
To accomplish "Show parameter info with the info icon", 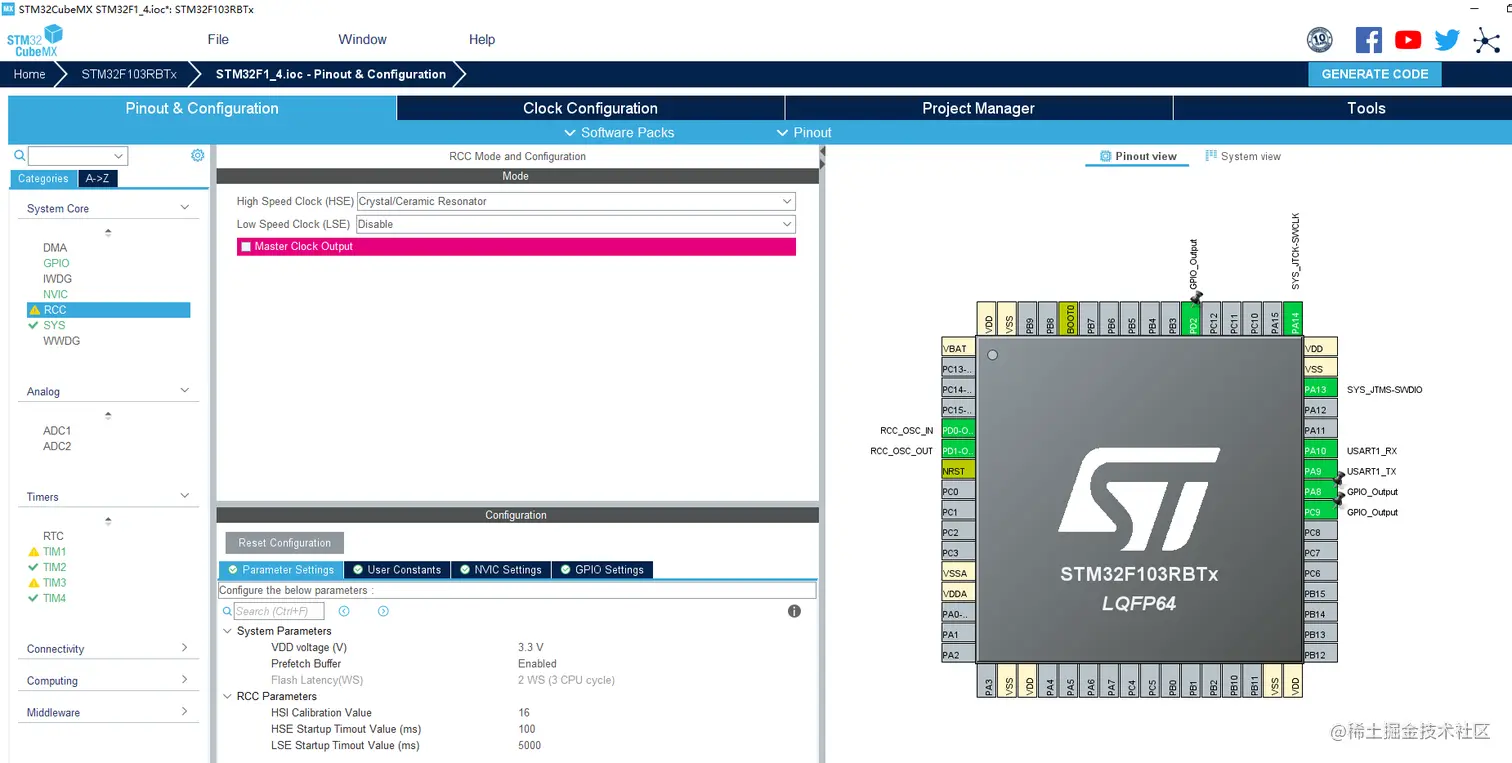I will pyautogui.click(x=794, y=611).
